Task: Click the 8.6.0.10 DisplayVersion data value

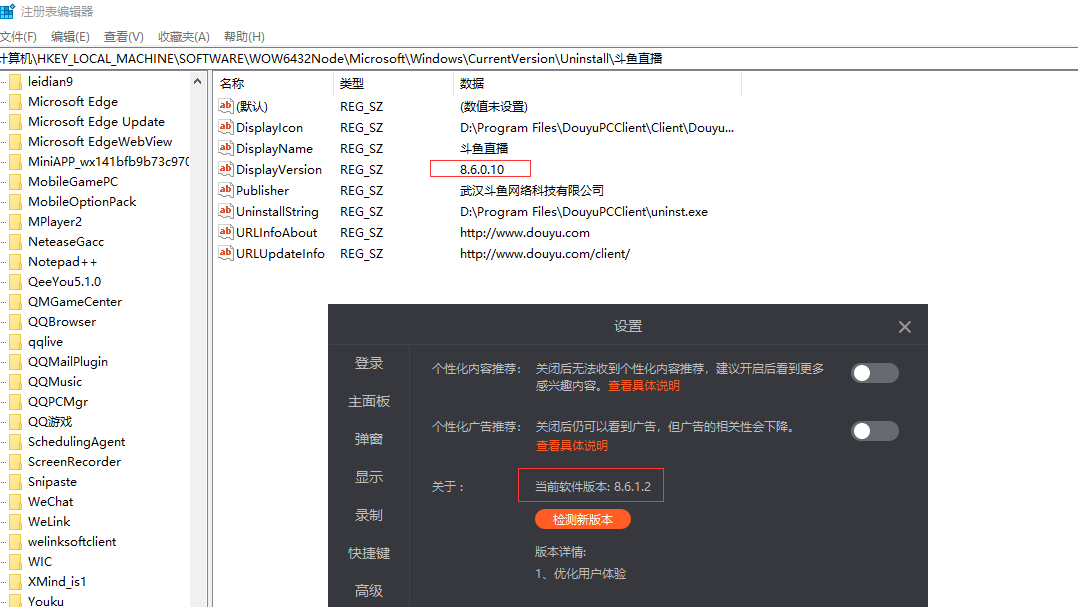Action: point(481,169)
